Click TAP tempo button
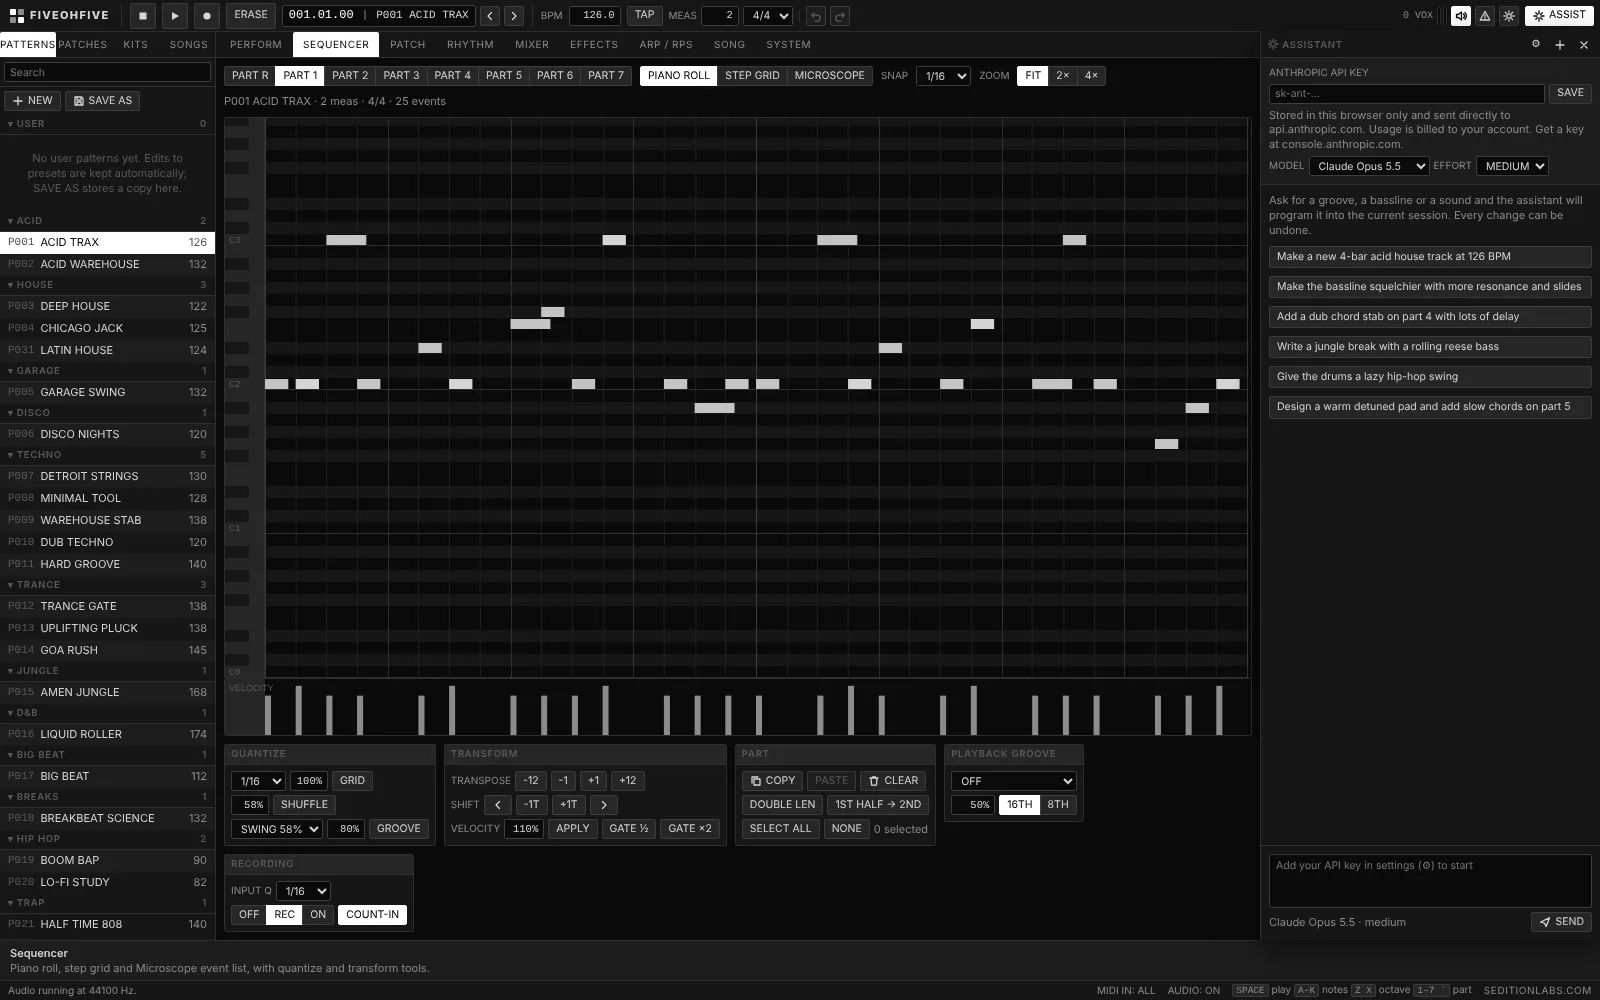Screen dimensions: 1600x1000 [x=645, y=15]
